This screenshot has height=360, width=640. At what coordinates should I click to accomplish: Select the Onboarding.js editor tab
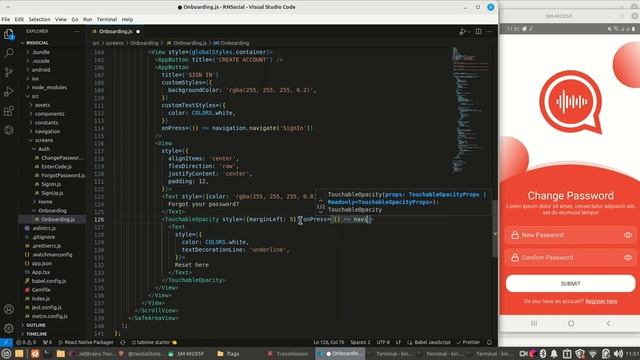[x=116, y=31]
